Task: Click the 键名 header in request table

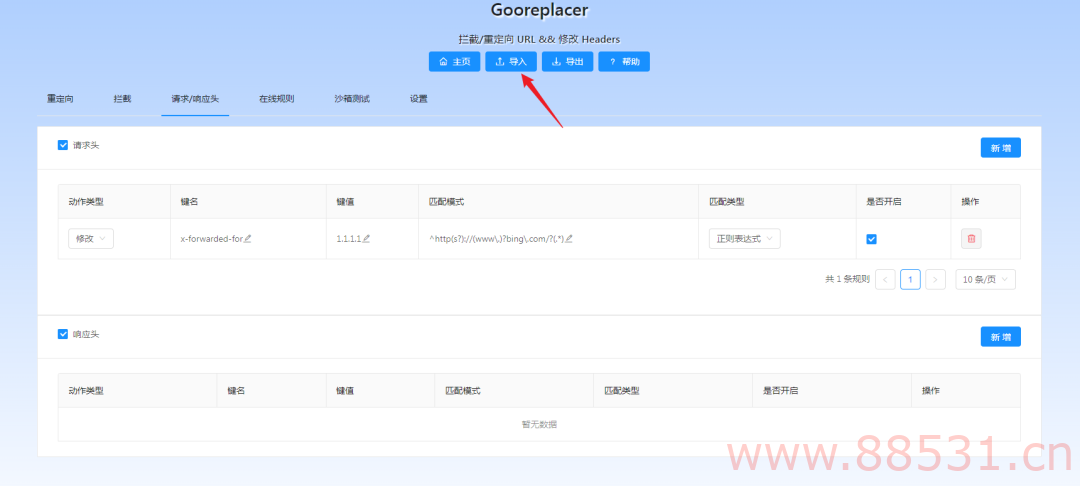Action: tap(189, 202)
